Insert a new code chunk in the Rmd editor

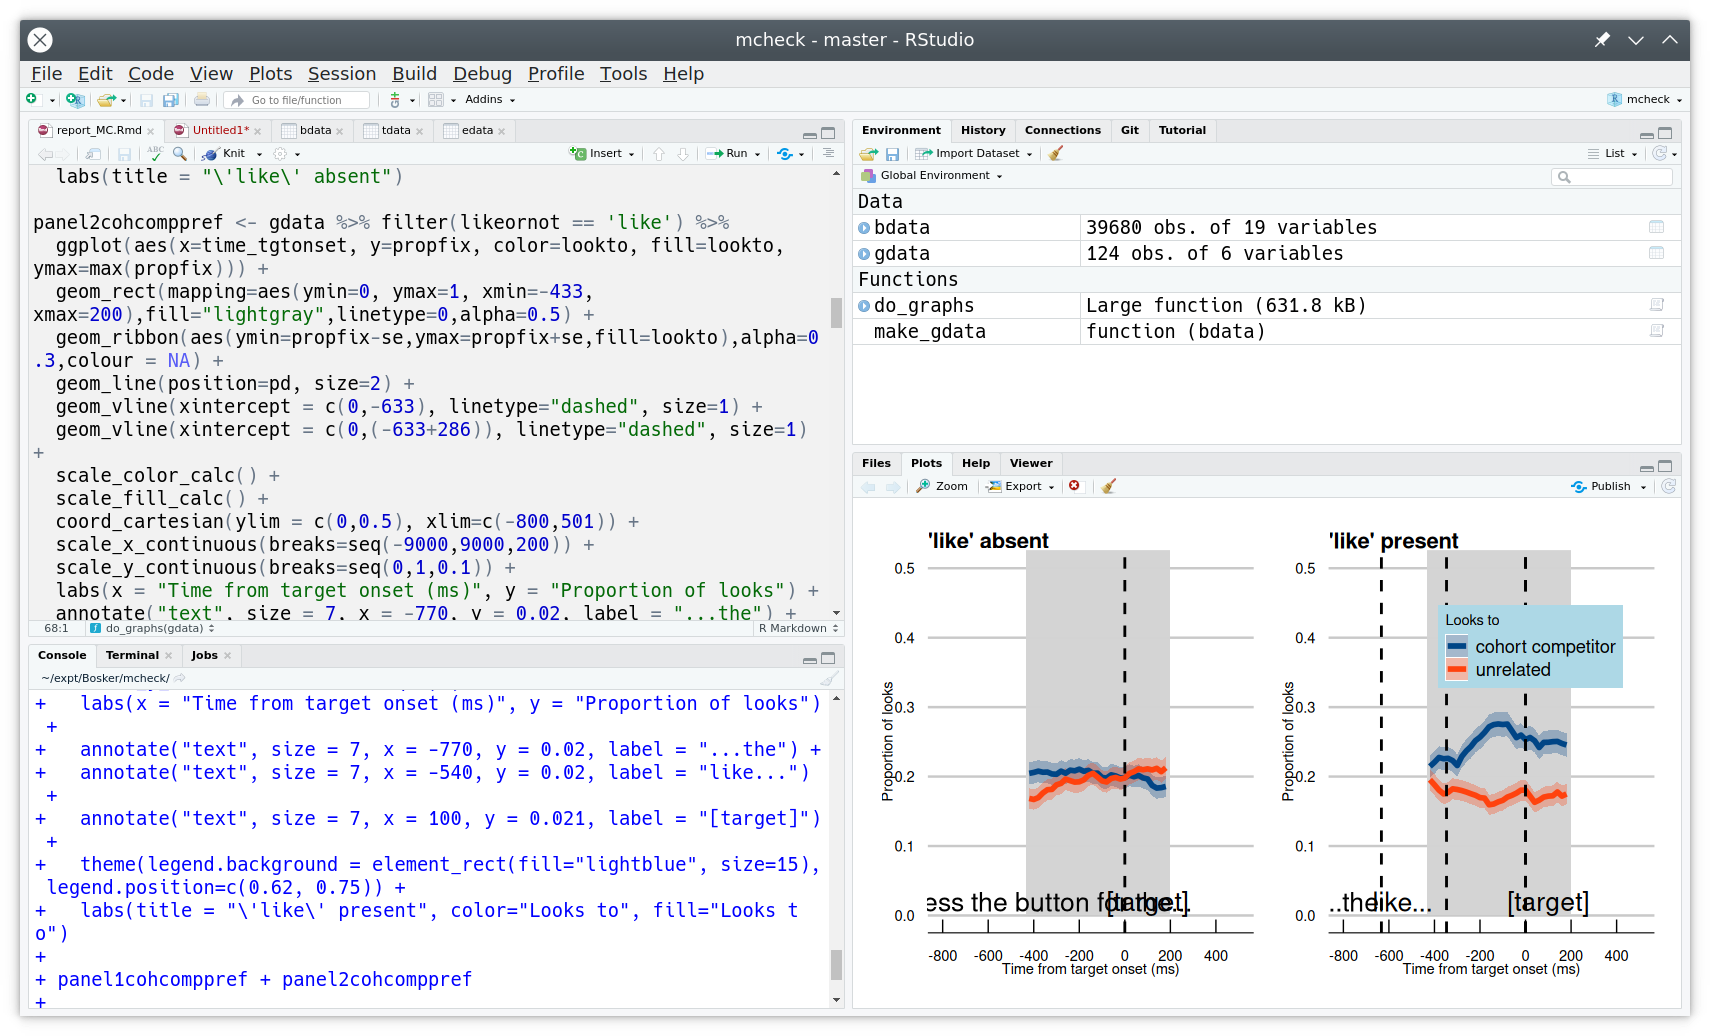point(600,153)
